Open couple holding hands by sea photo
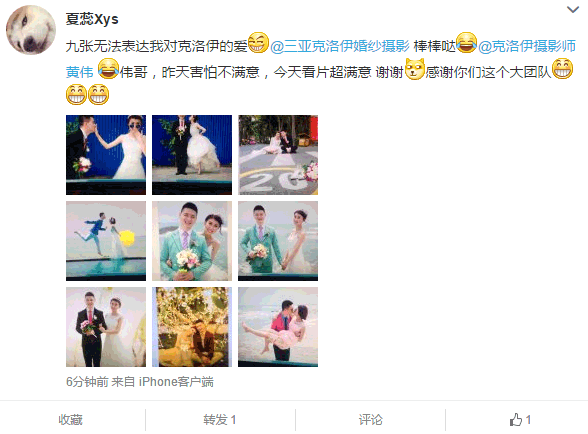This screenshot has width=588, height=434. tap(278, 241)
